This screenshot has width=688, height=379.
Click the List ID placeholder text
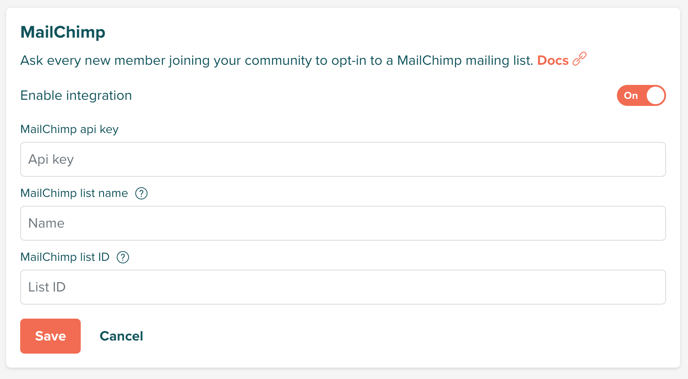47,287
